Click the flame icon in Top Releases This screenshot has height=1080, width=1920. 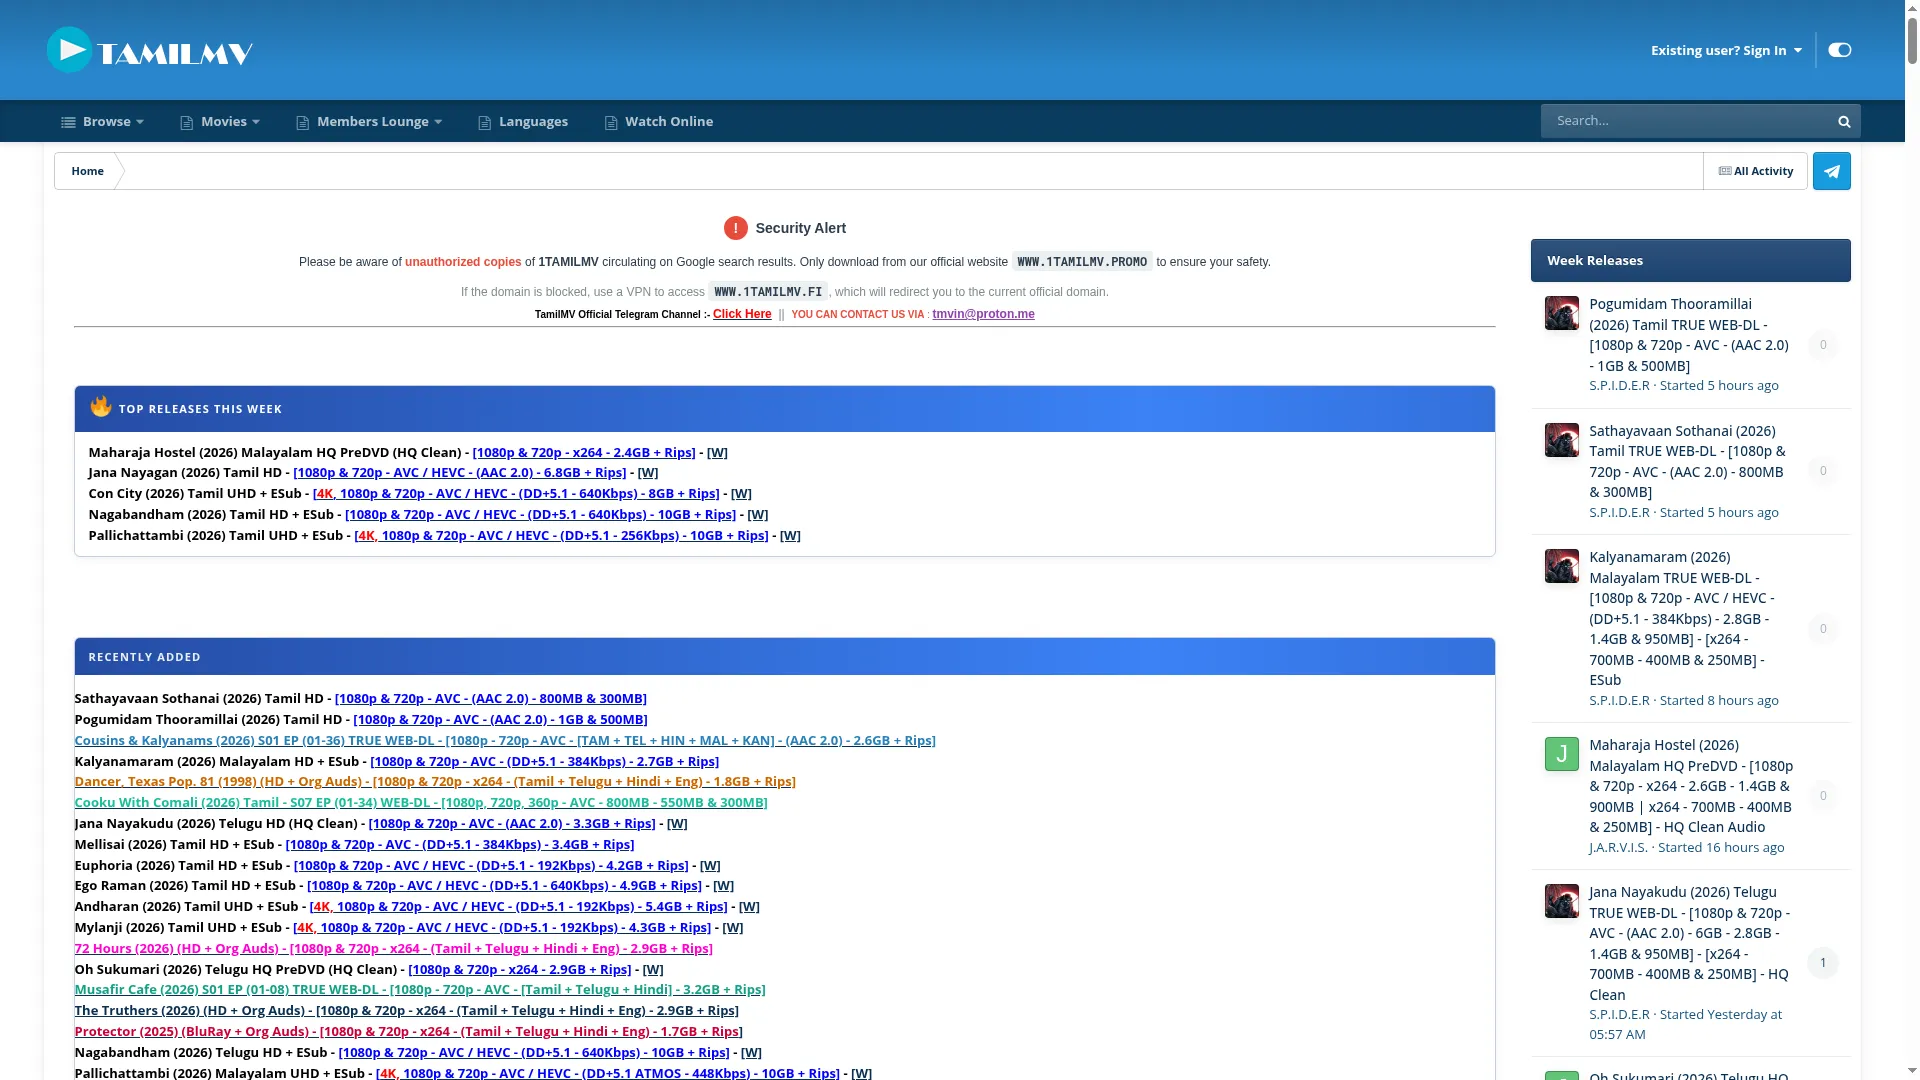(100, 406)
